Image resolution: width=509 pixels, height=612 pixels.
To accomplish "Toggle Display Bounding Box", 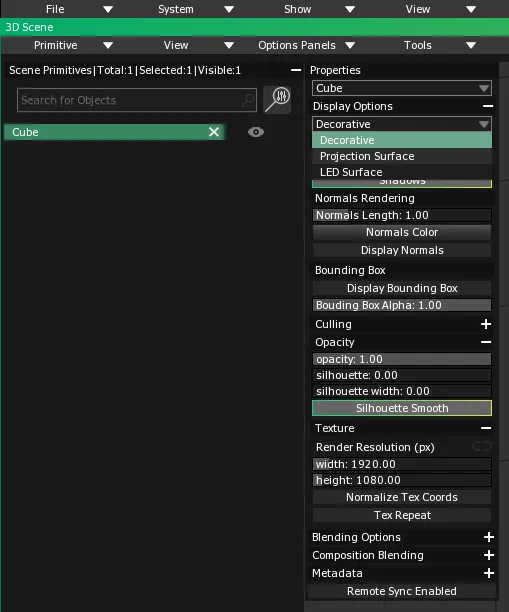I will pyautogui.click(x=402, y=288).
